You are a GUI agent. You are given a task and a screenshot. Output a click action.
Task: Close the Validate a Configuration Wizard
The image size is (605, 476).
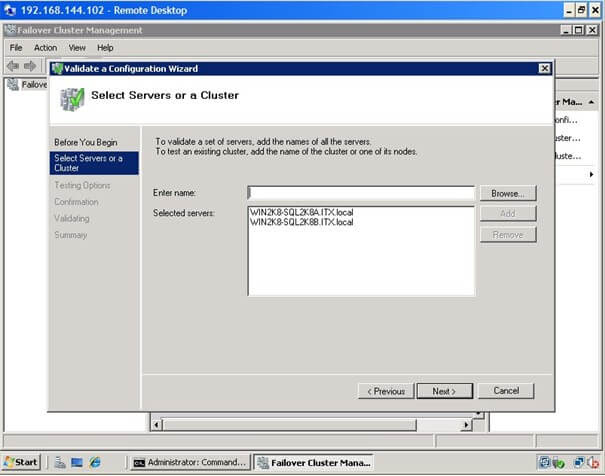[x=544, y=68]
